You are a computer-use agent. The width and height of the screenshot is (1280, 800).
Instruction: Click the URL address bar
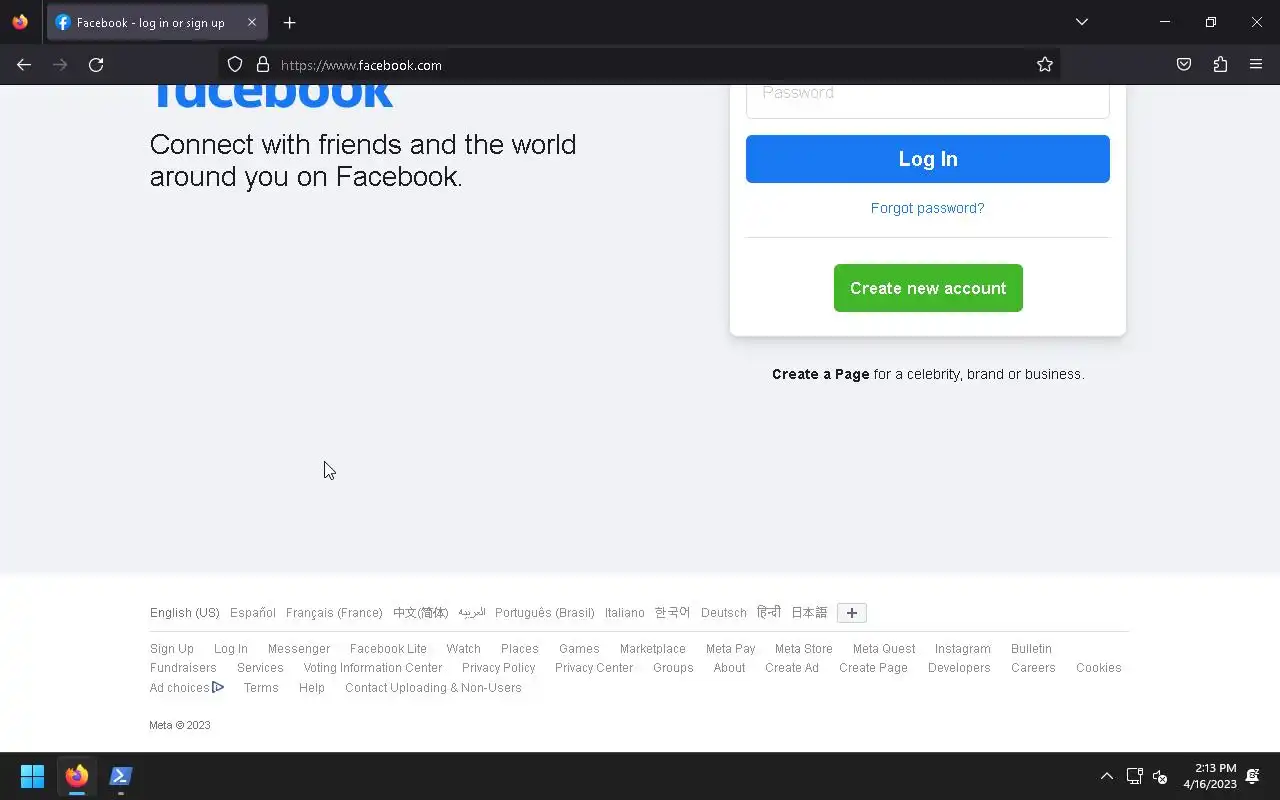click(640, 65)
